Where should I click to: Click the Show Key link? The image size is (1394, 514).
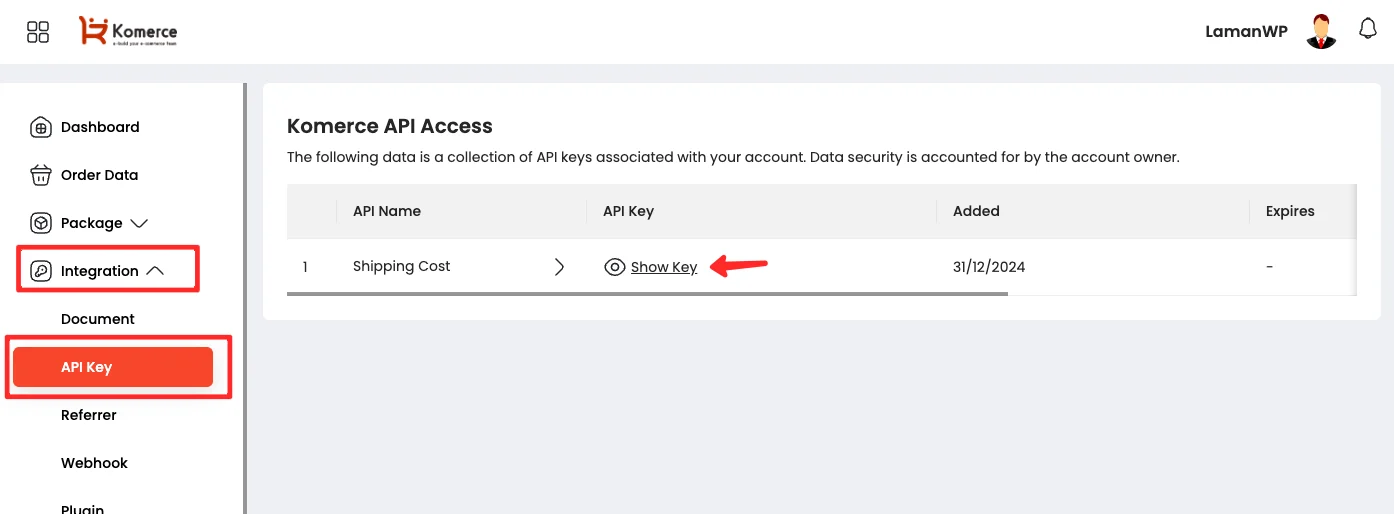tap(664, 267)
